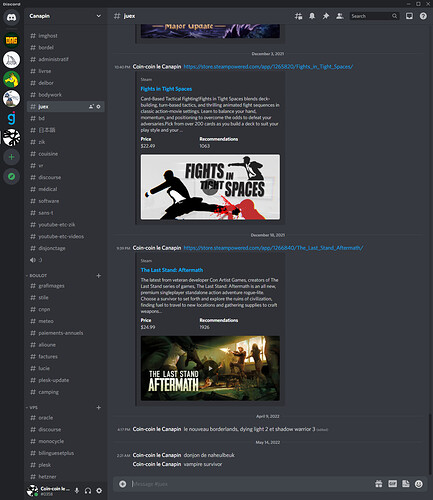Click 'donjon de naheulbeuk' message text

coord(209,455)
